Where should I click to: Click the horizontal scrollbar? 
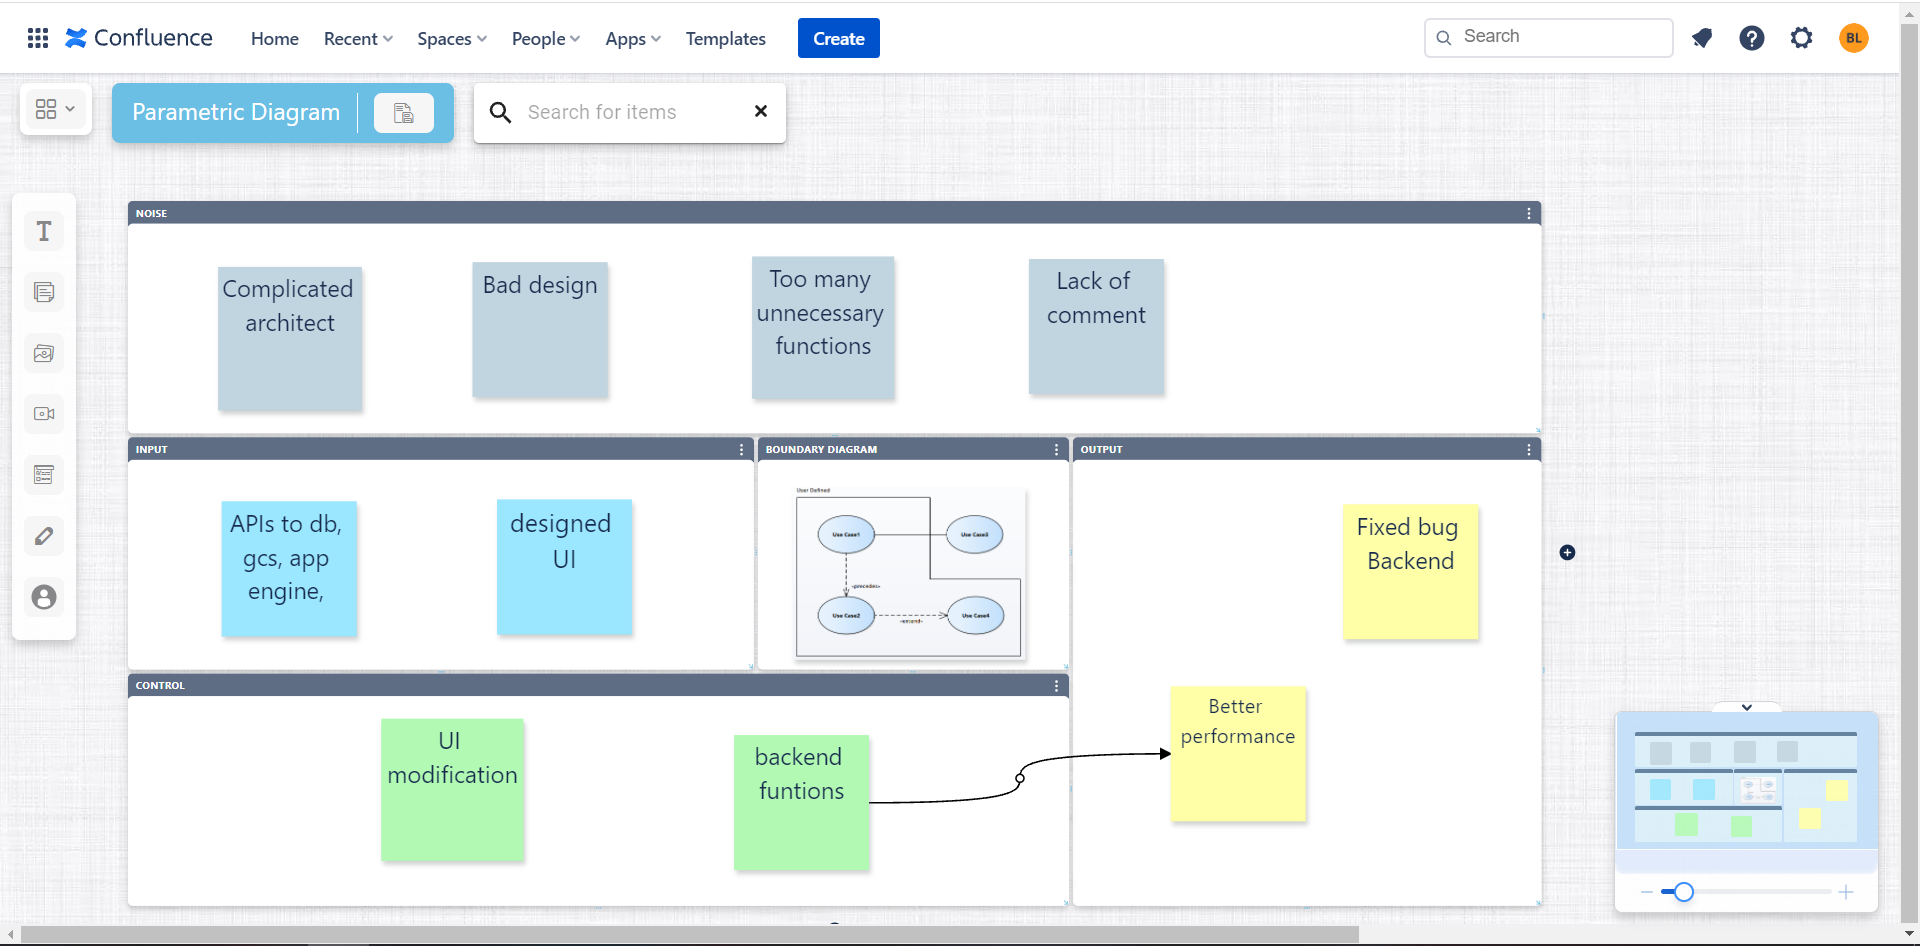(690, 934)
